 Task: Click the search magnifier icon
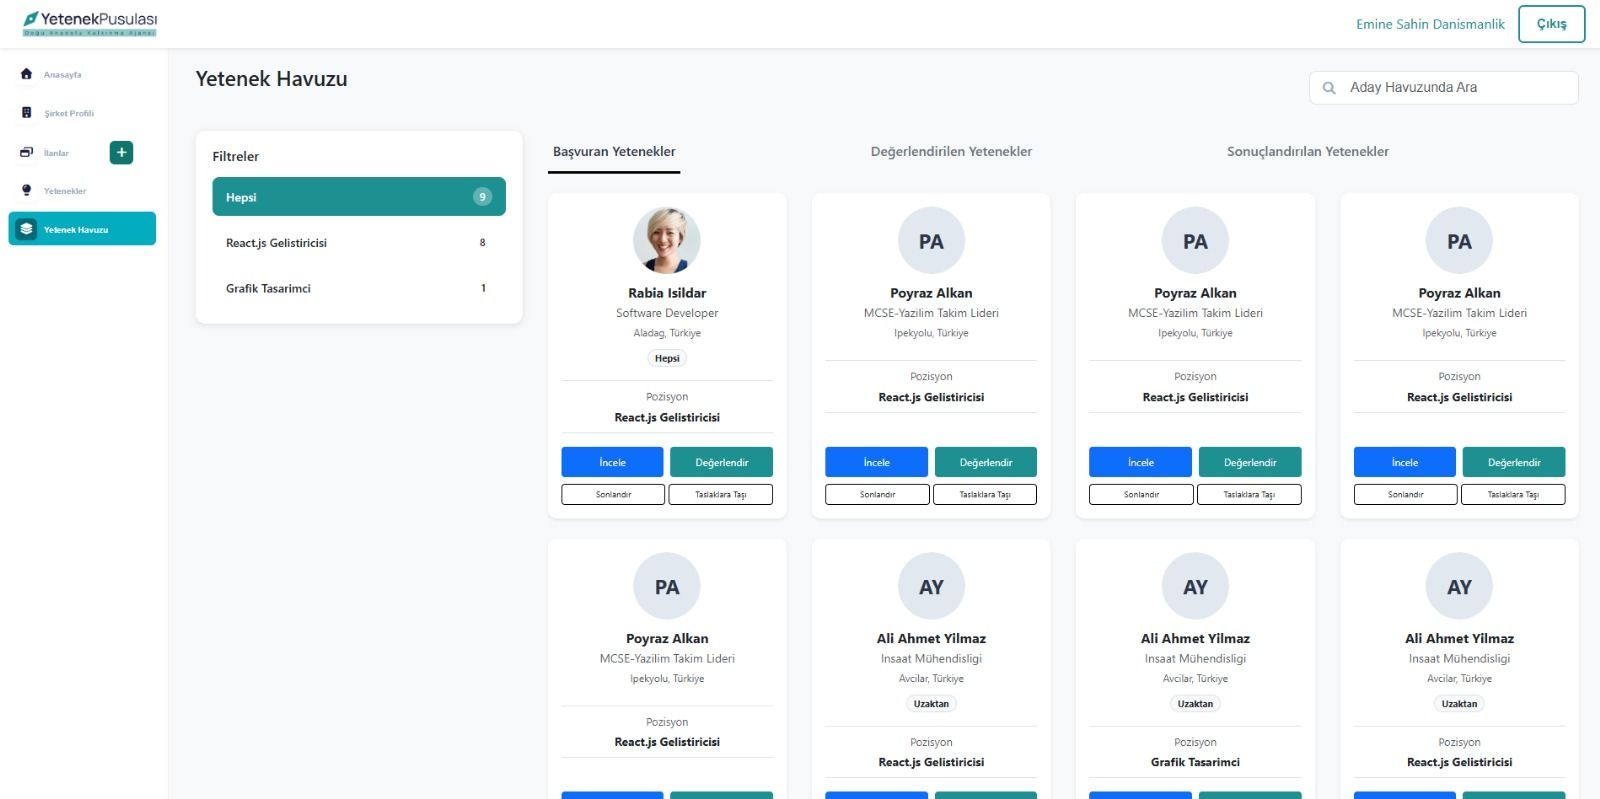(1329, 88)
